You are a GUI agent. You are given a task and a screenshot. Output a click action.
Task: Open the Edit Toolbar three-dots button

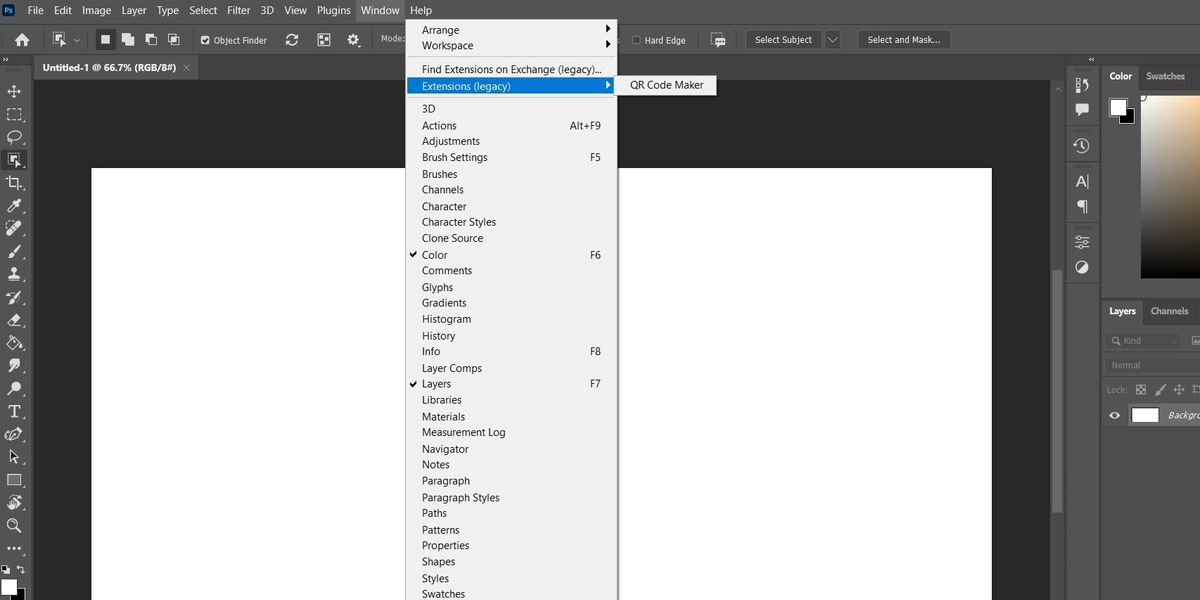tap(14, 548)
